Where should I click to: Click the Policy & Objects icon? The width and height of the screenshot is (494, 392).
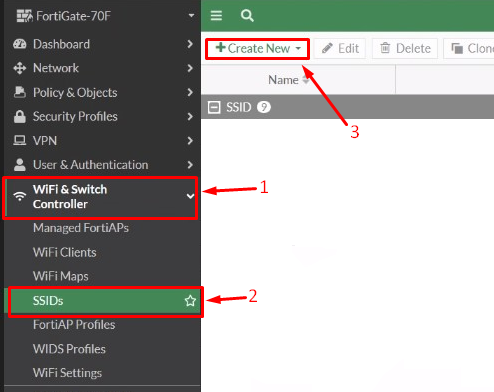pos(20,92)
